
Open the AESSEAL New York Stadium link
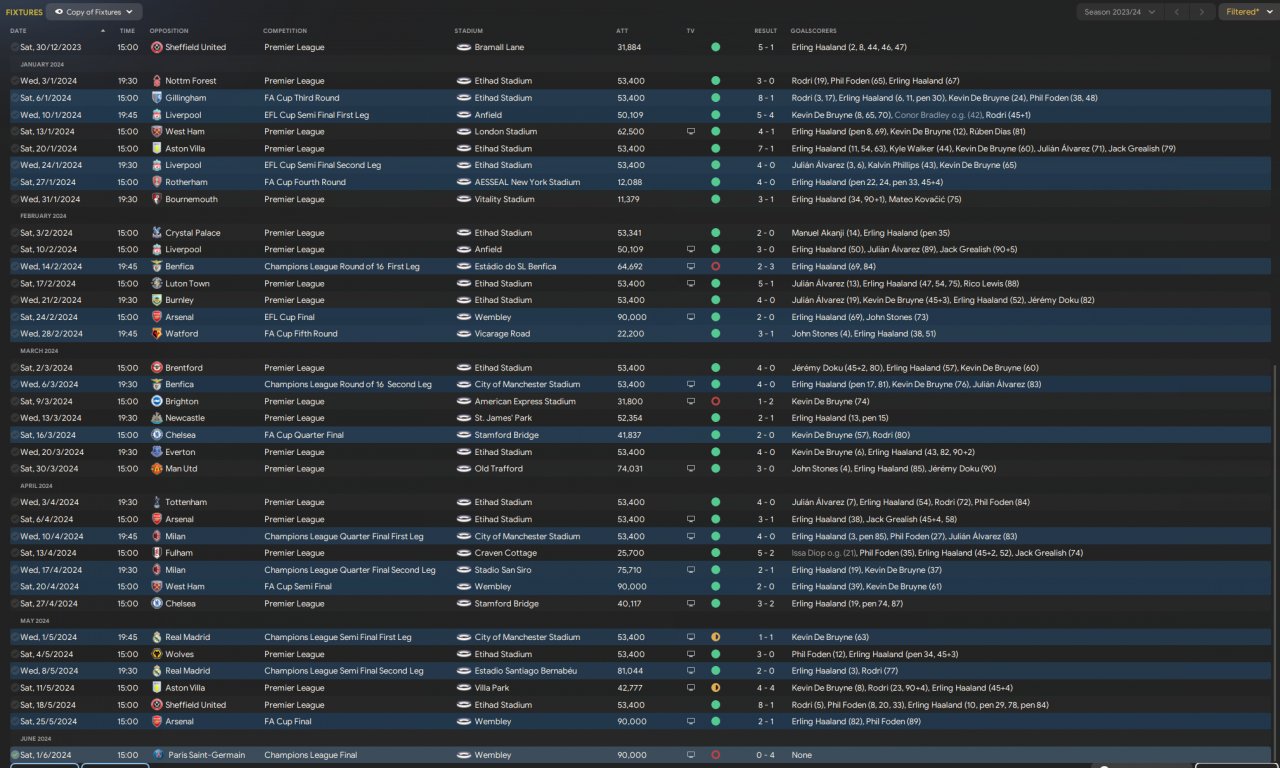(528, 182)
